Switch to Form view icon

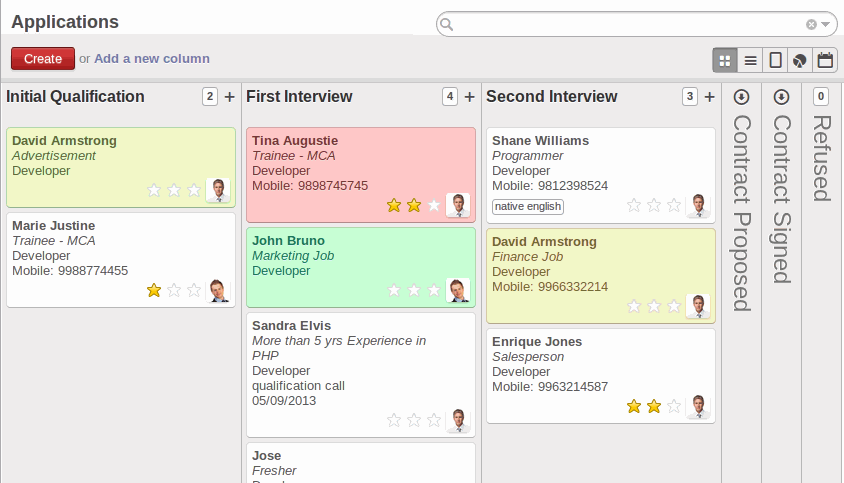tap(775, 60)
